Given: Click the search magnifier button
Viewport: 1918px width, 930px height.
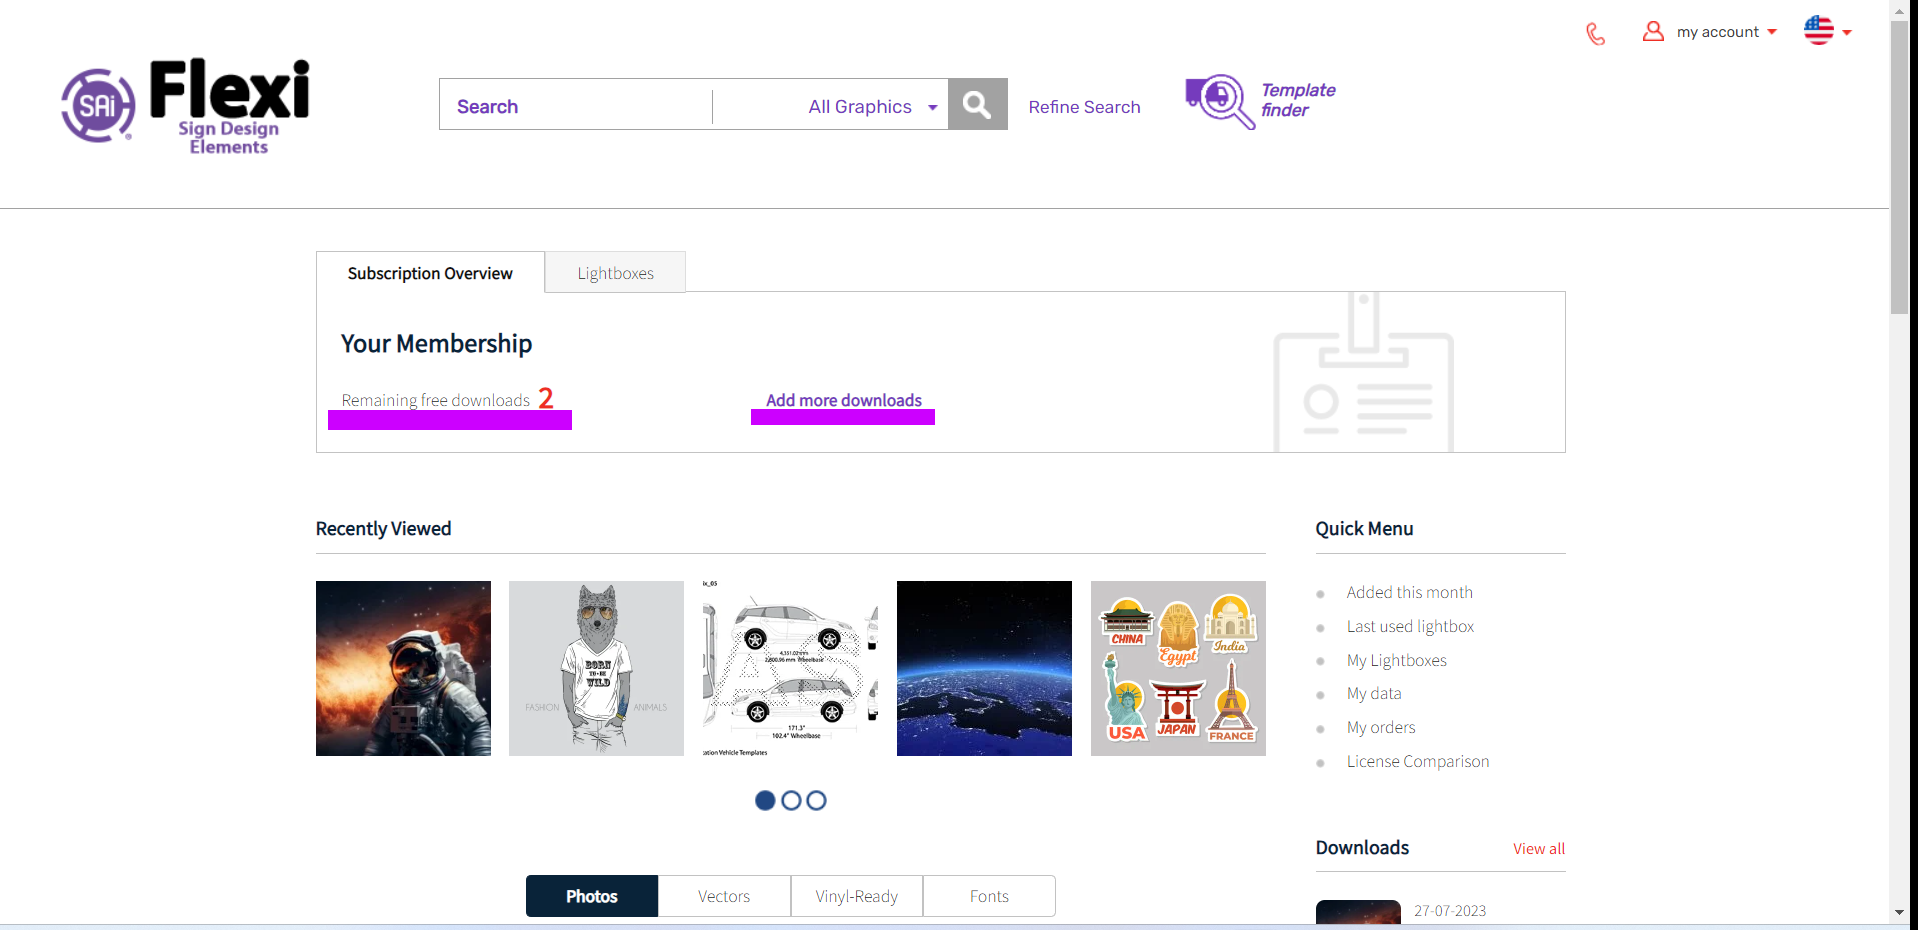Looking at the screenshot, I should [976, 104].
